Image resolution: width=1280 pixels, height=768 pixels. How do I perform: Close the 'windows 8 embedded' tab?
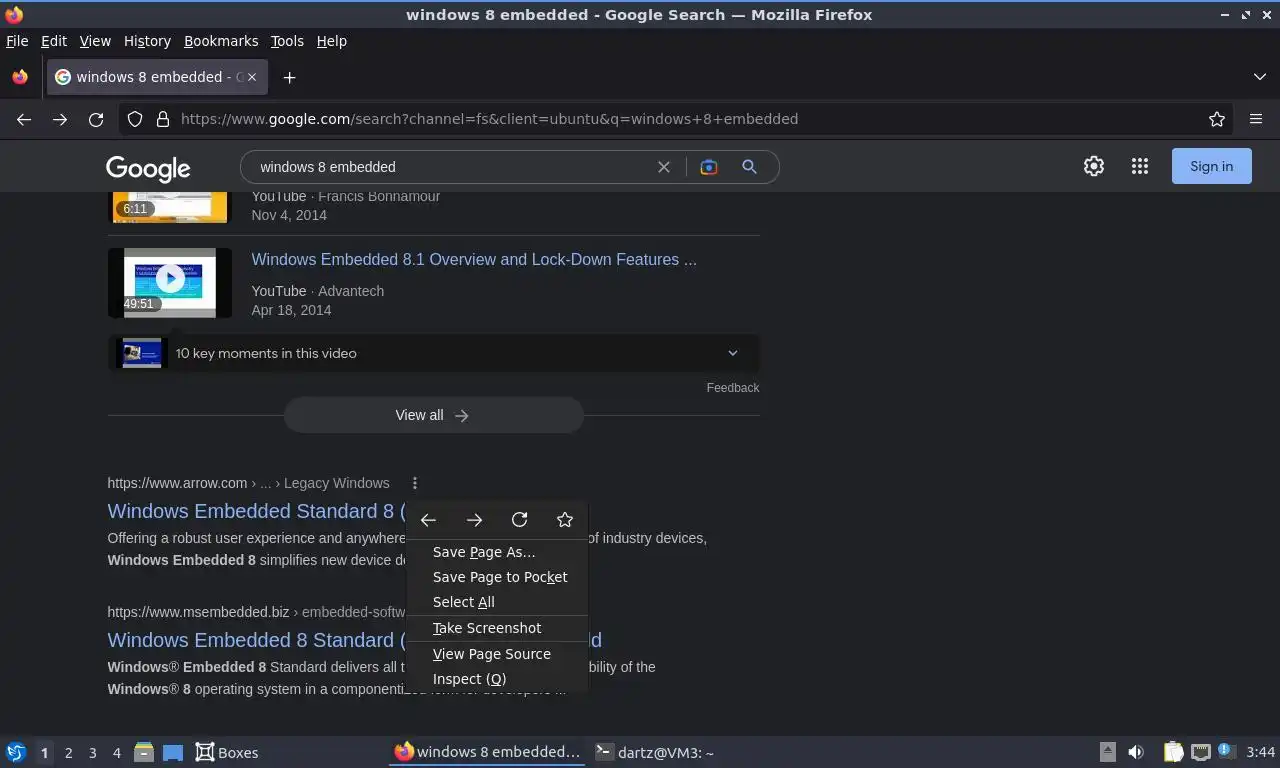(252, 77)
